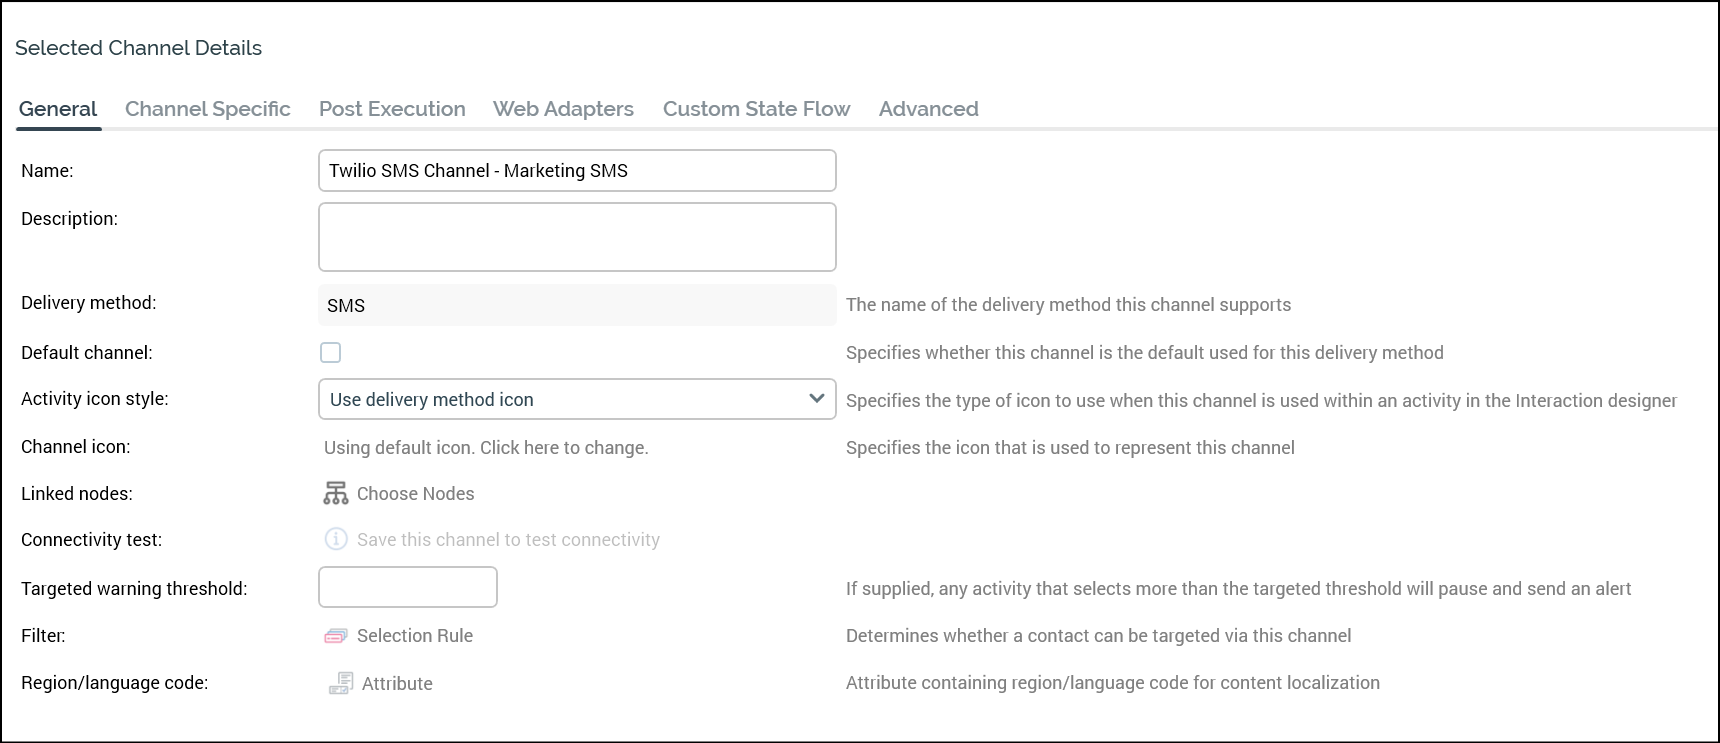The height and width of the screenshot is (743, 1720).
Task: Click the Attribute icon for region/language code
Action: [340, 684]
